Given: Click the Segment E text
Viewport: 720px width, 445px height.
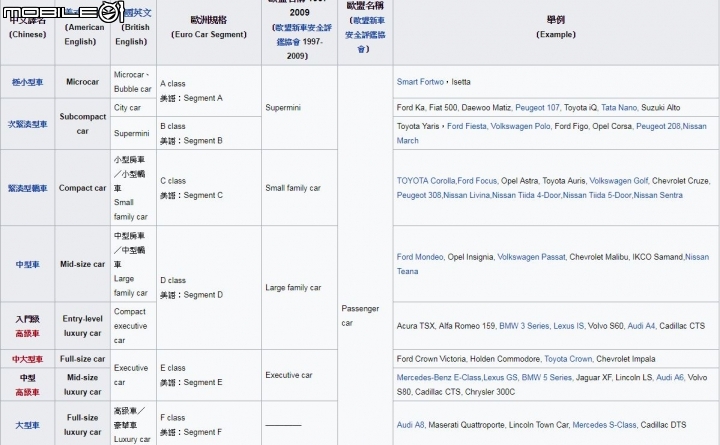Looking at the screenshot, I should click(x=203, y=382).
